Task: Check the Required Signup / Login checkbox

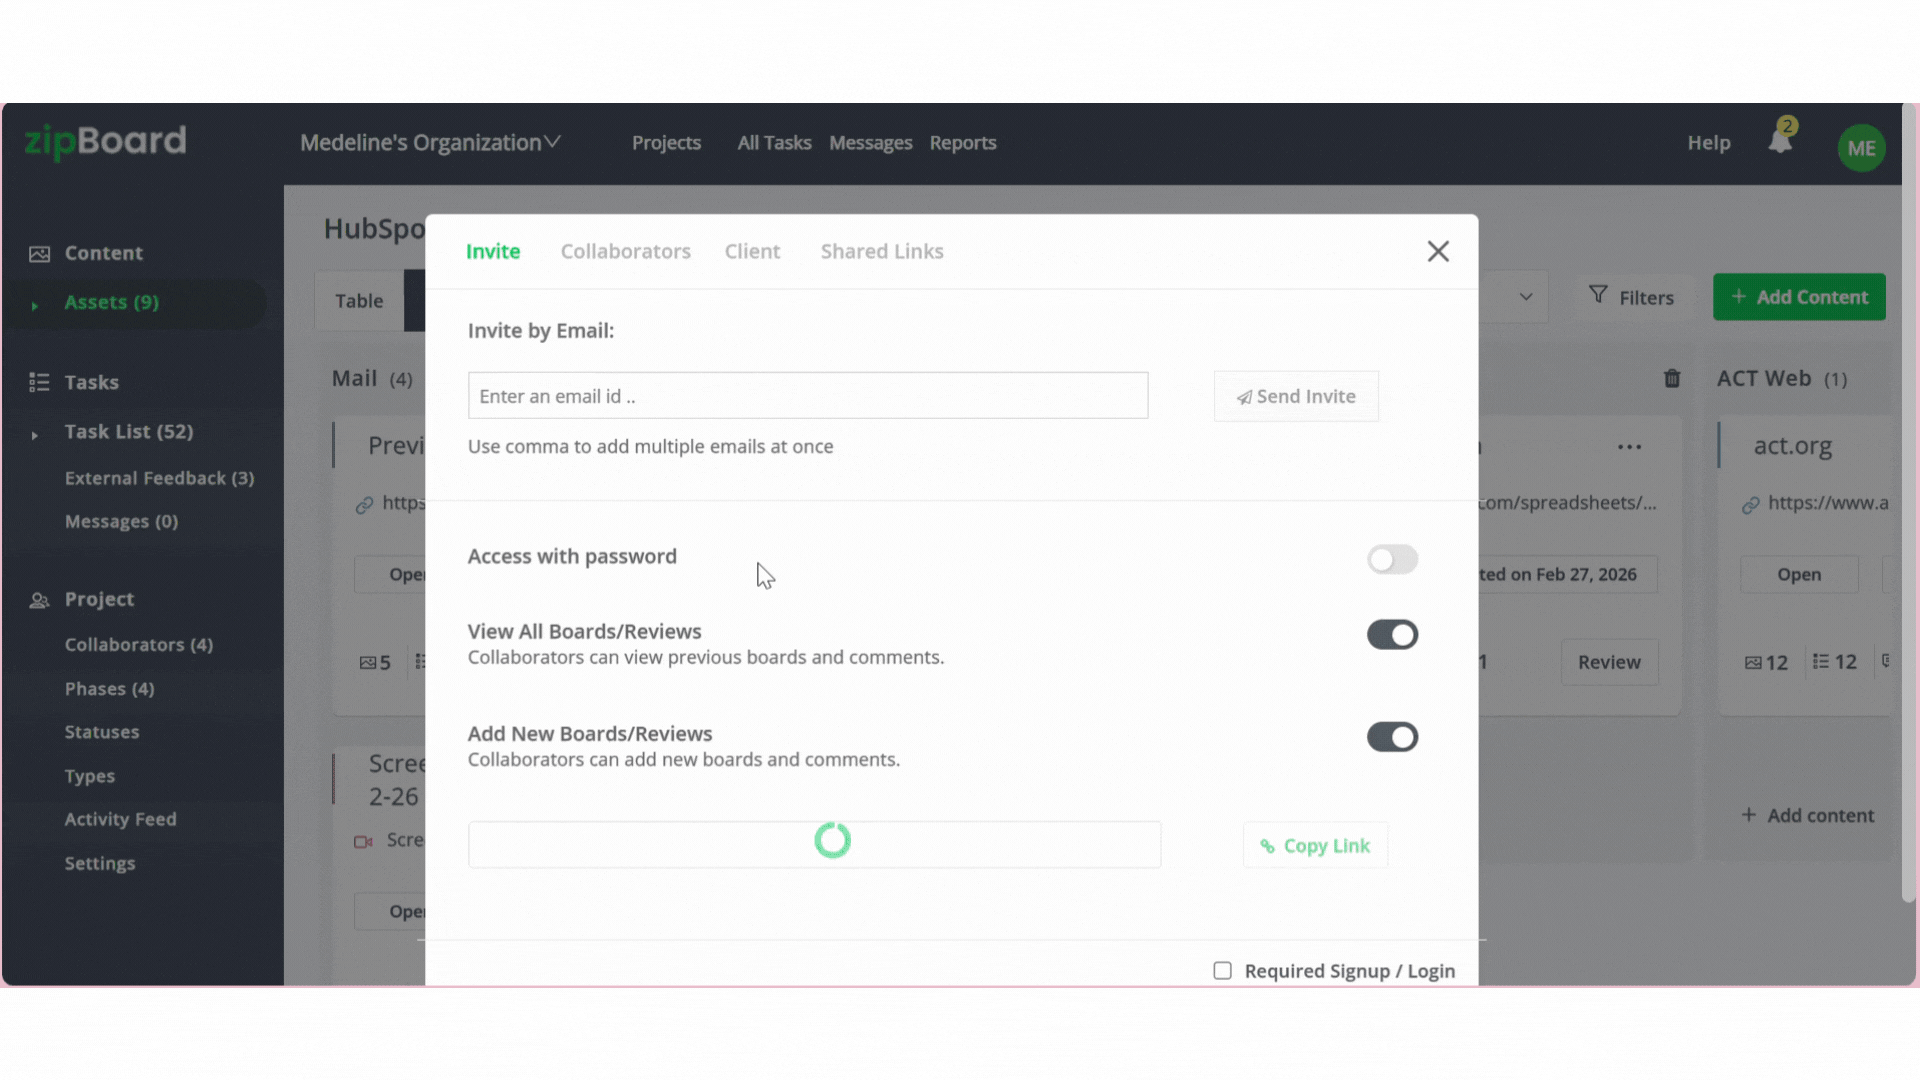Action: point(1222,971)
